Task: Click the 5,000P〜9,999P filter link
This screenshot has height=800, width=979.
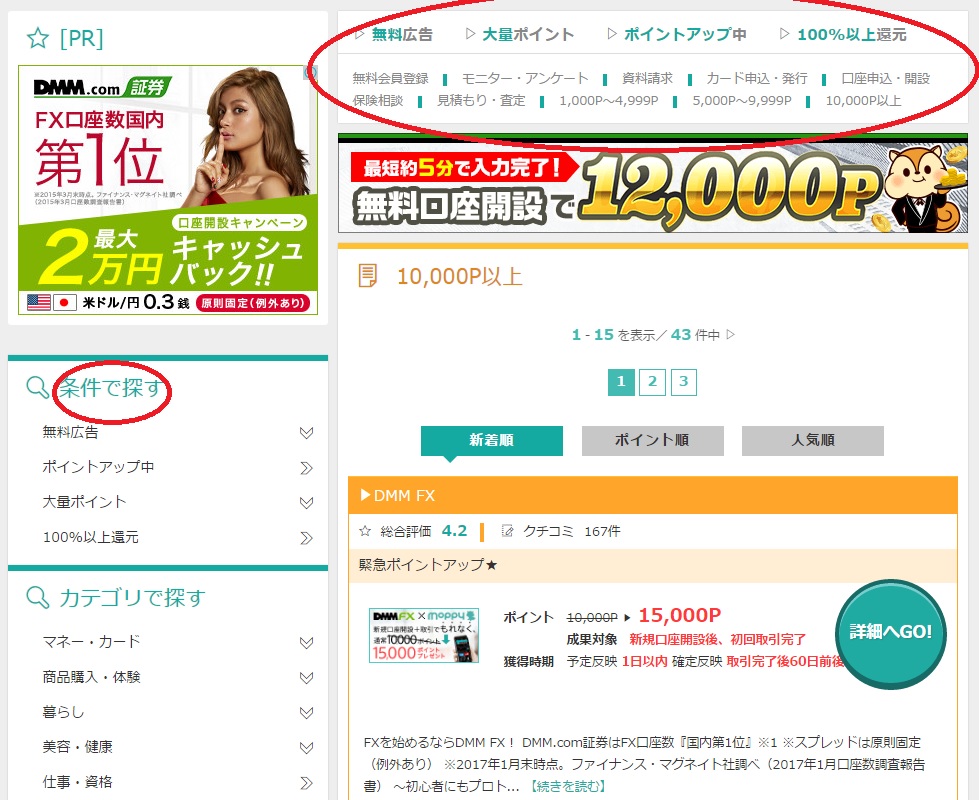Action: pyautogui.click(x=742, y=101)
